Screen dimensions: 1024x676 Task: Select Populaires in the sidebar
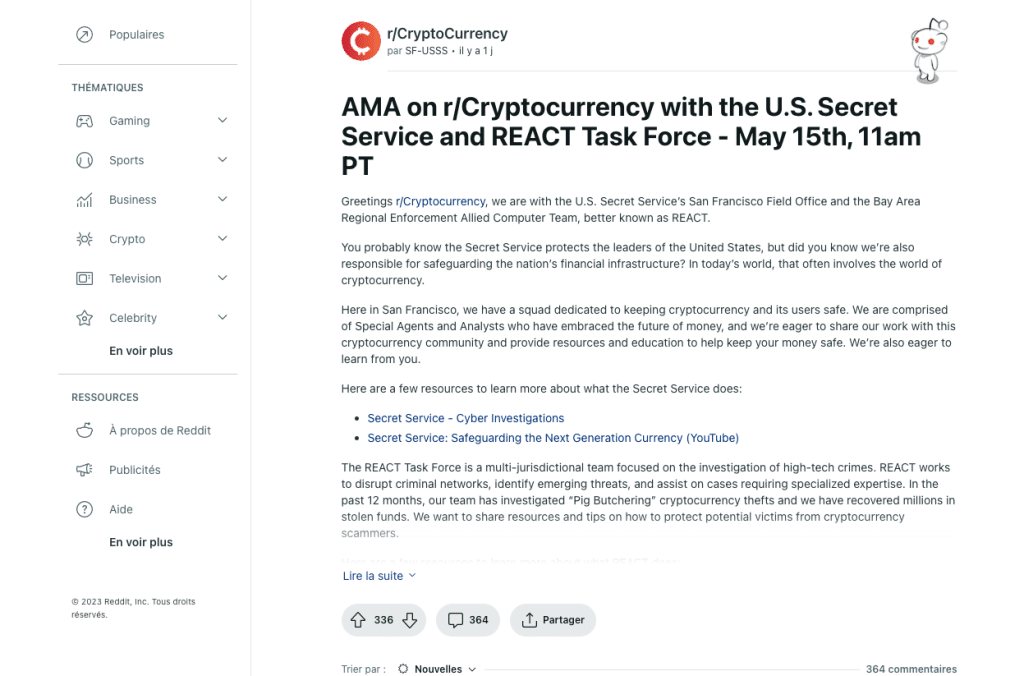[136, 35]
